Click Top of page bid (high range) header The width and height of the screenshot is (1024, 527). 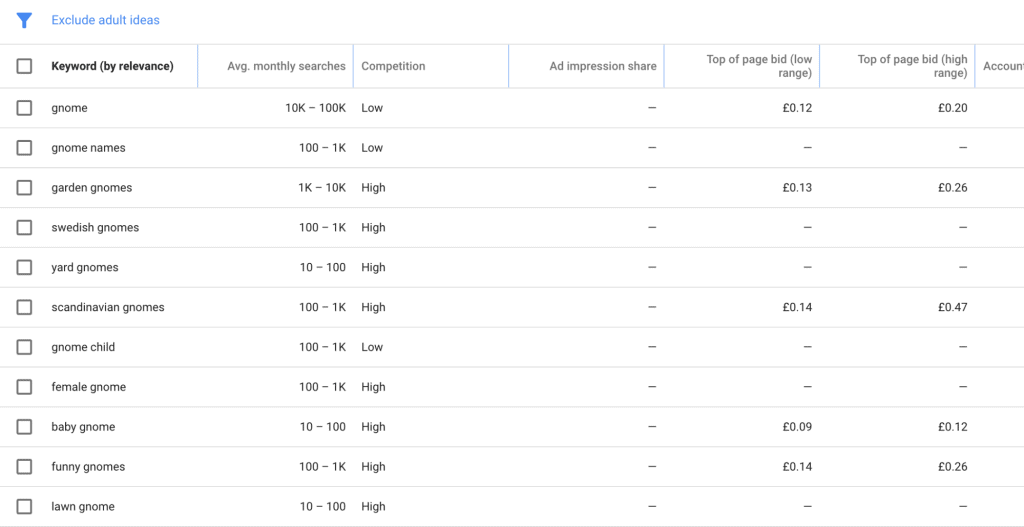912,66
